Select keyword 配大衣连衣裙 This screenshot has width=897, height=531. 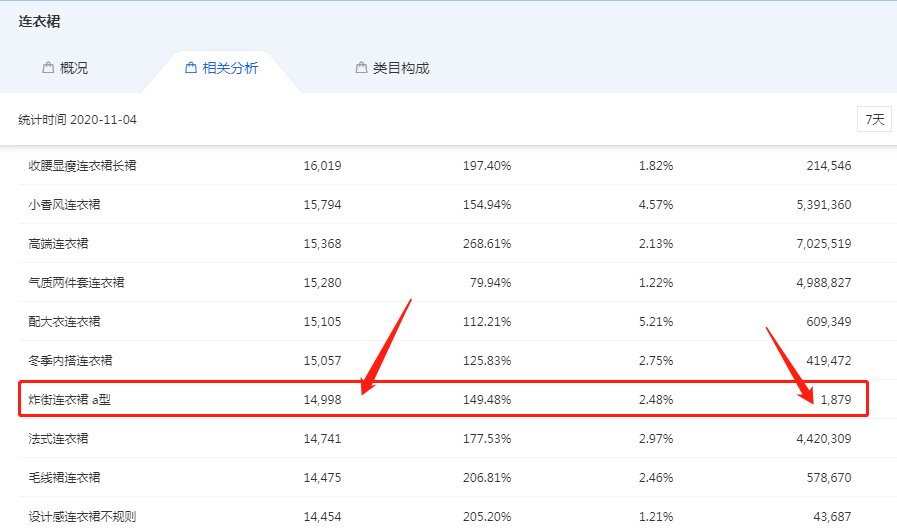point(64,322)
